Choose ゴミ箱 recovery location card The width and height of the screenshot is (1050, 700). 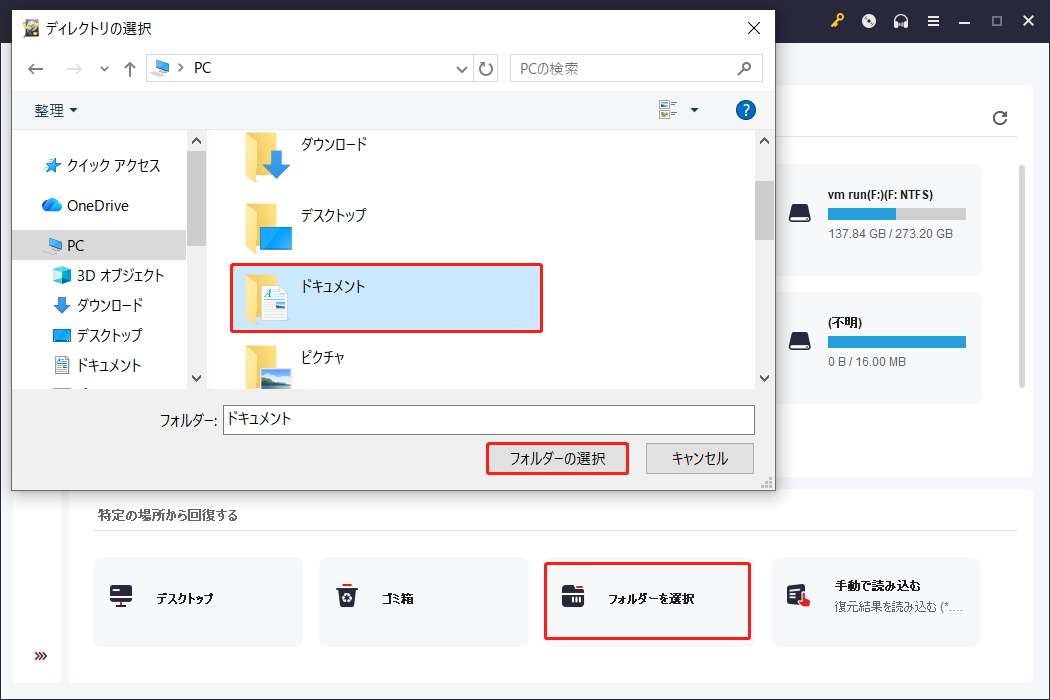[x=424, y=602]
